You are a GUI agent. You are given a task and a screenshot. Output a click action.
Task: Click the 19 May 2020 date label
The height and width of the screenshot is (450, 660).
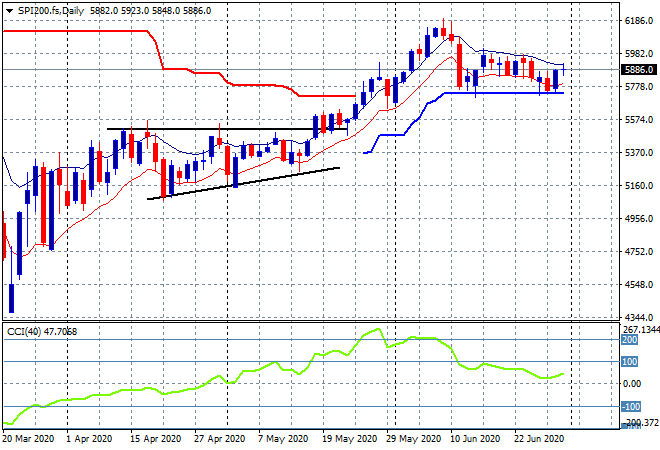pos(349,439)
